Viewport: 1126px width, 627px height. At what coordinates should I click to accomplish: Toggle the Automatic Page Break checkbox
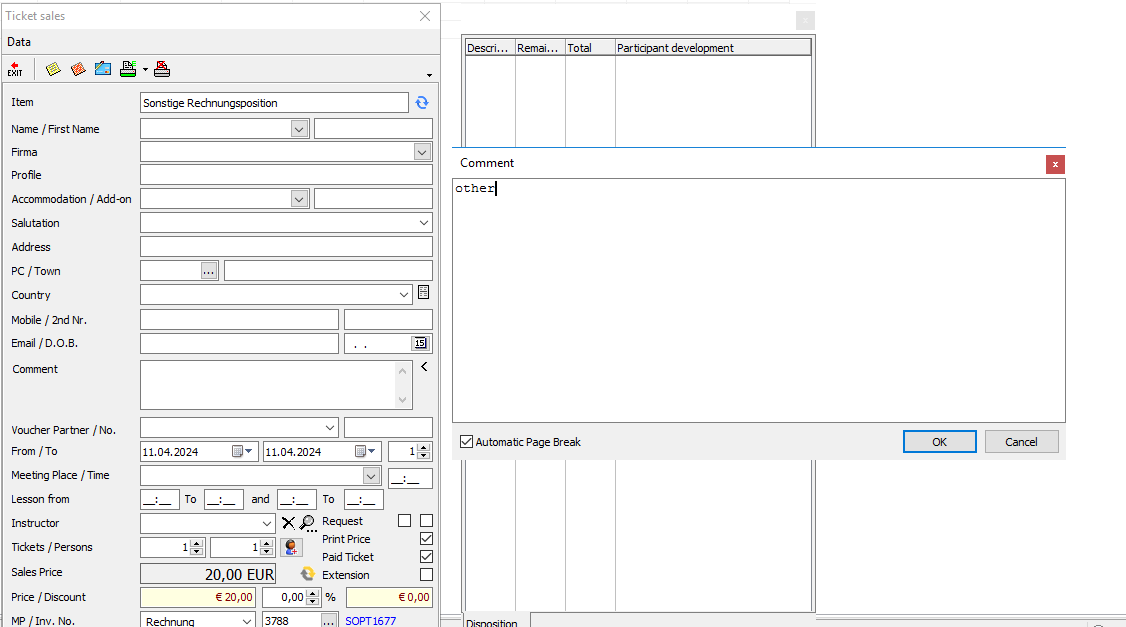pyautogui.click(x=467, y=442)
